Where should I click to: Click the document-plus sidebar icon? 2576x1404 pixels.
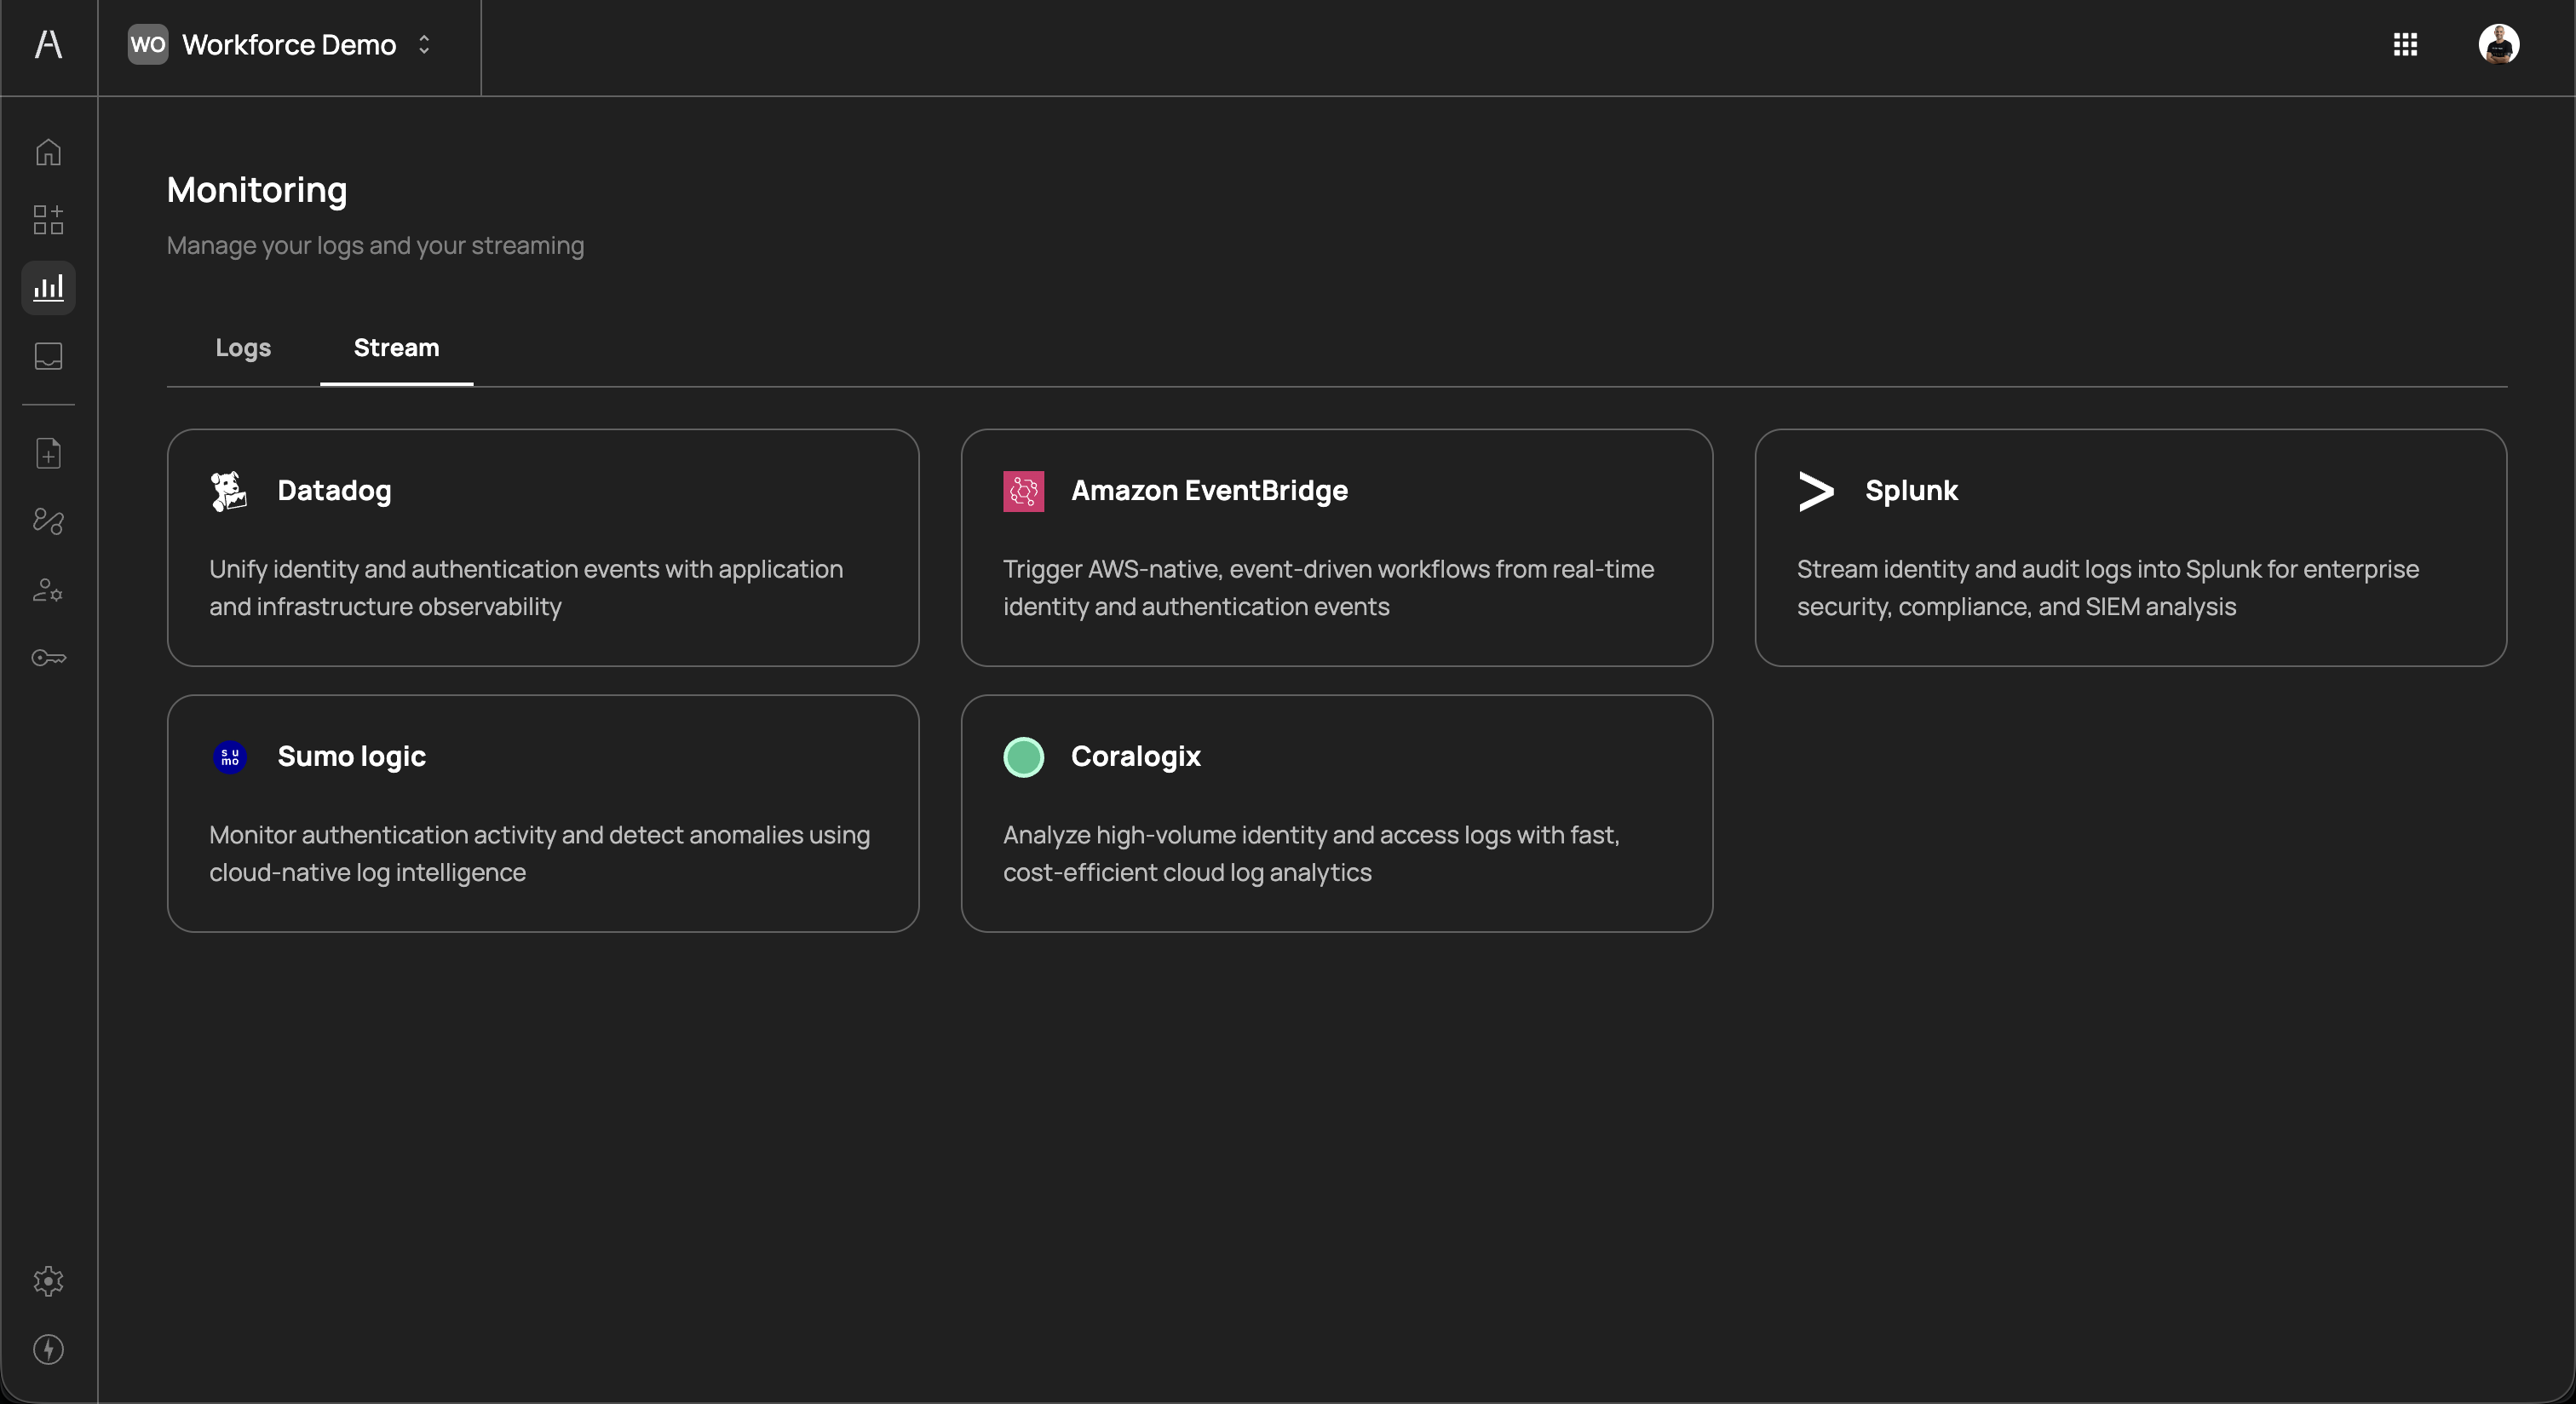(x=48, y=453)
